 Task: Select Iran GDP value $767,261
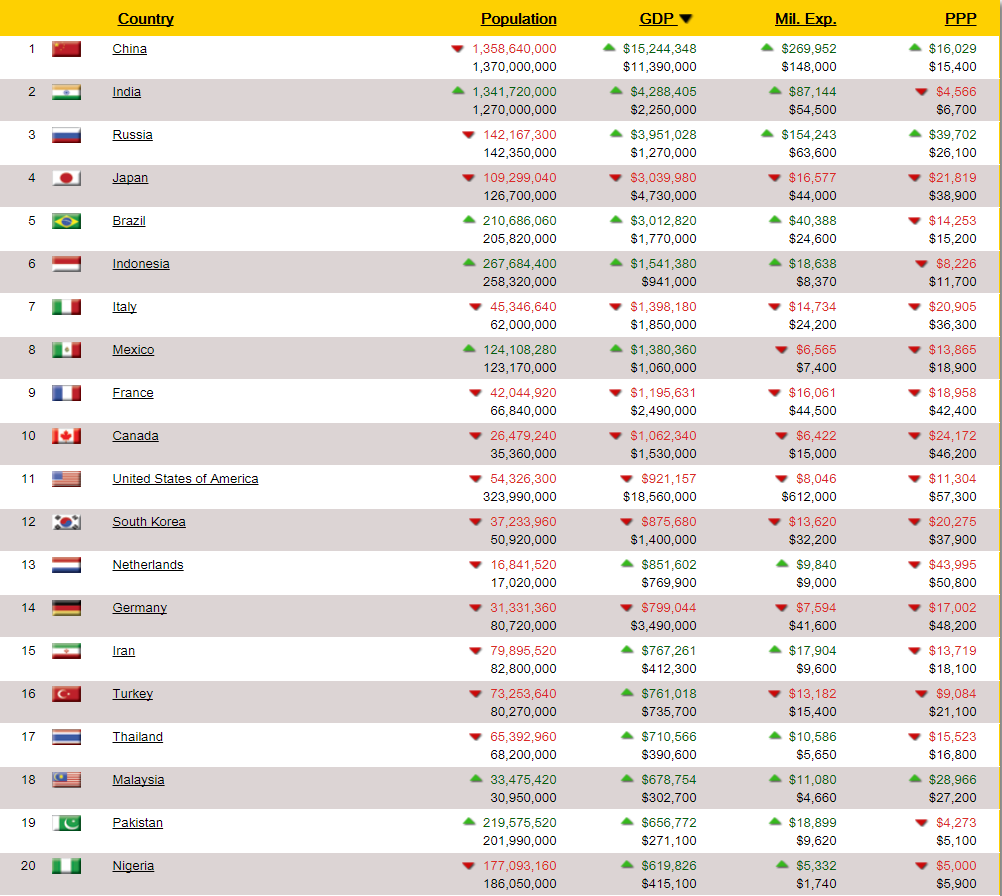pyautogui.click(x=669, y=651)
